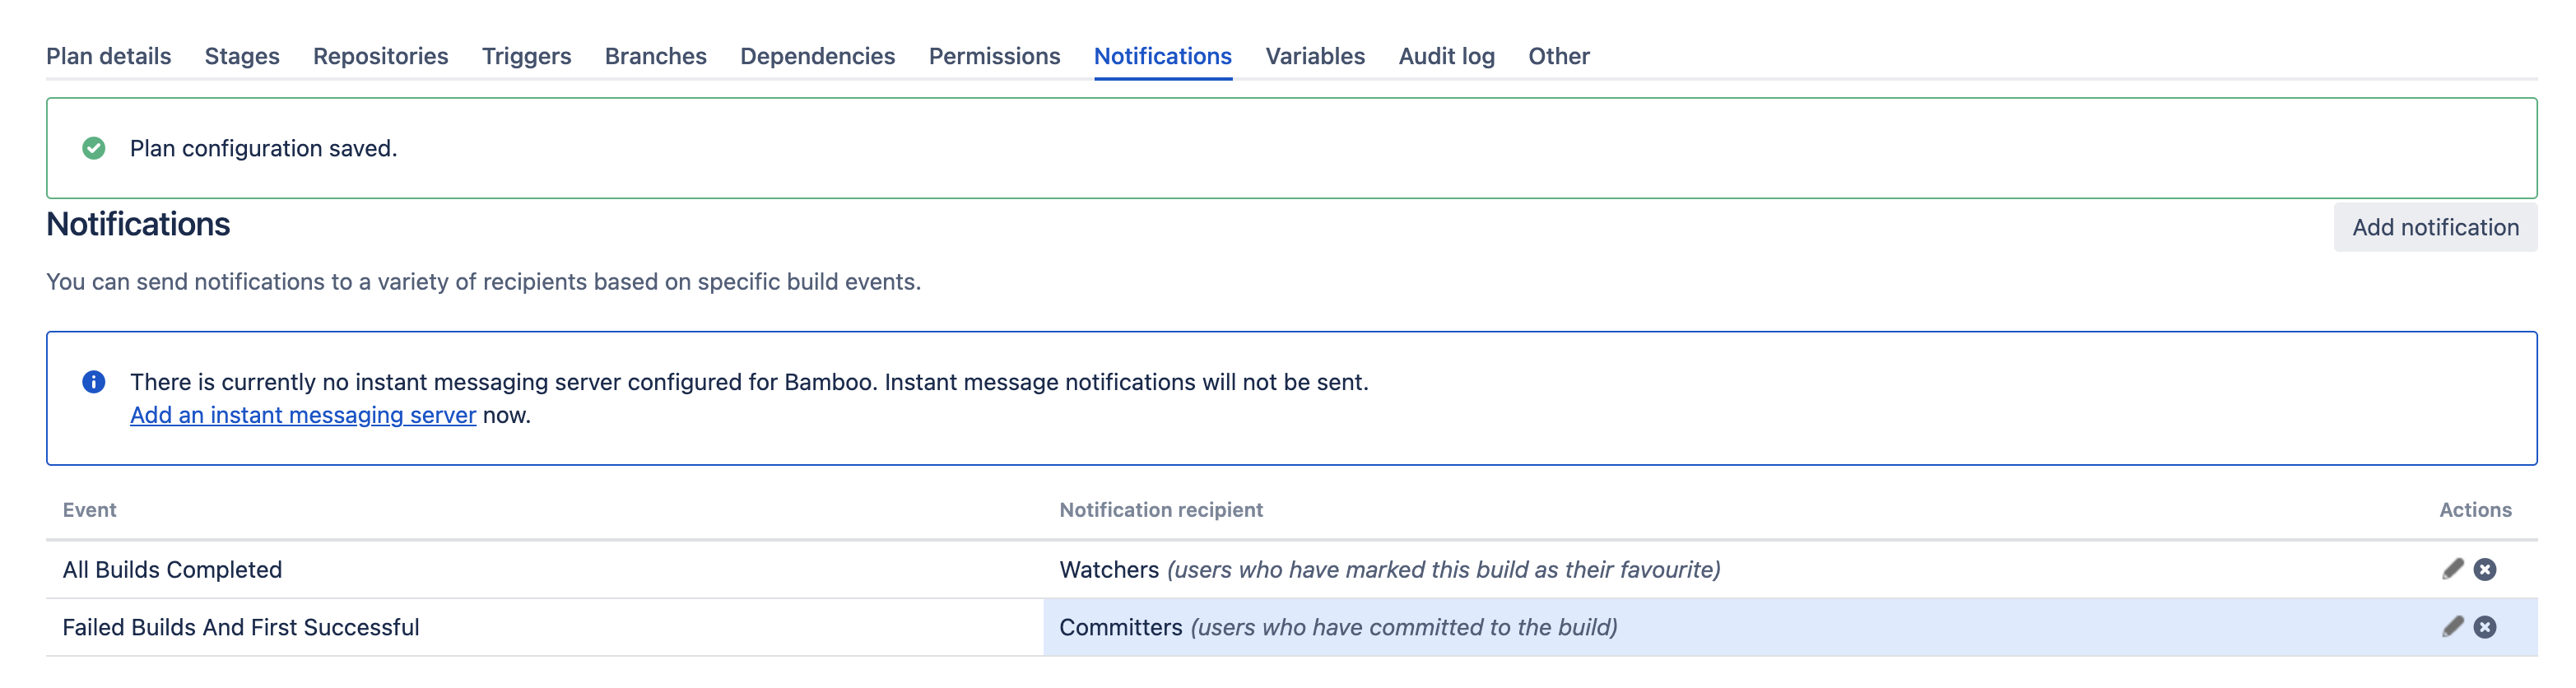Click the Notification recipient column header
Image resolution: width=2576 pixels, height=688 pixels.
pos(1161,510)
